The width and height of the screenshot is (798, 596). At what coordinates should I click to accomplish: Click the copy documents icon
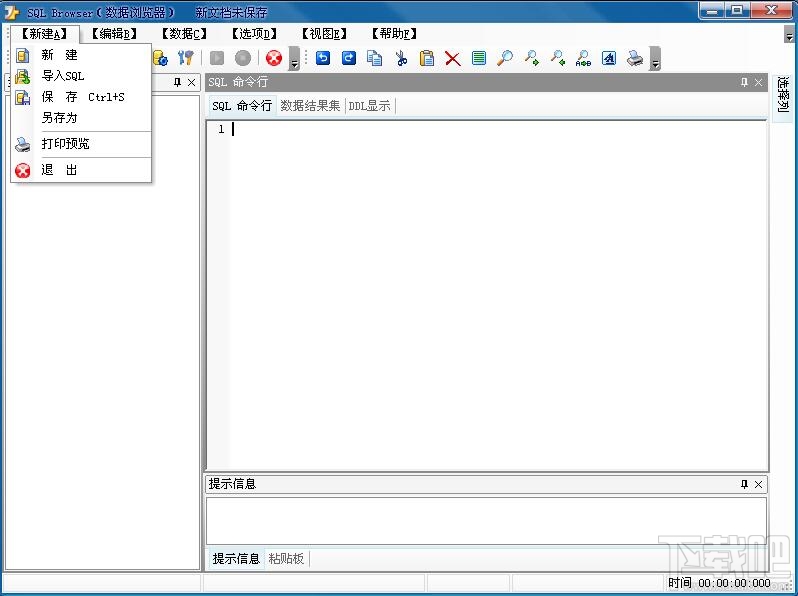[375, 58]
